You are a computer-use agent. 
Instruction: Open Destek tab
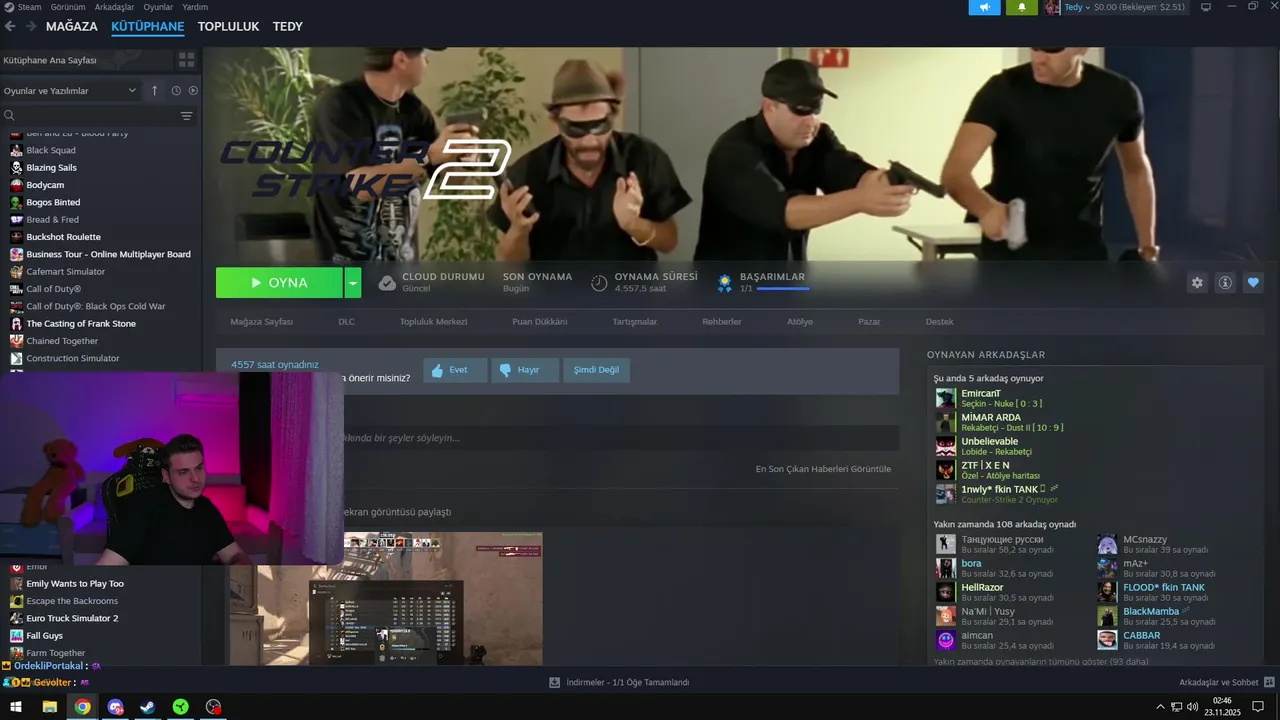coord(939,322)
